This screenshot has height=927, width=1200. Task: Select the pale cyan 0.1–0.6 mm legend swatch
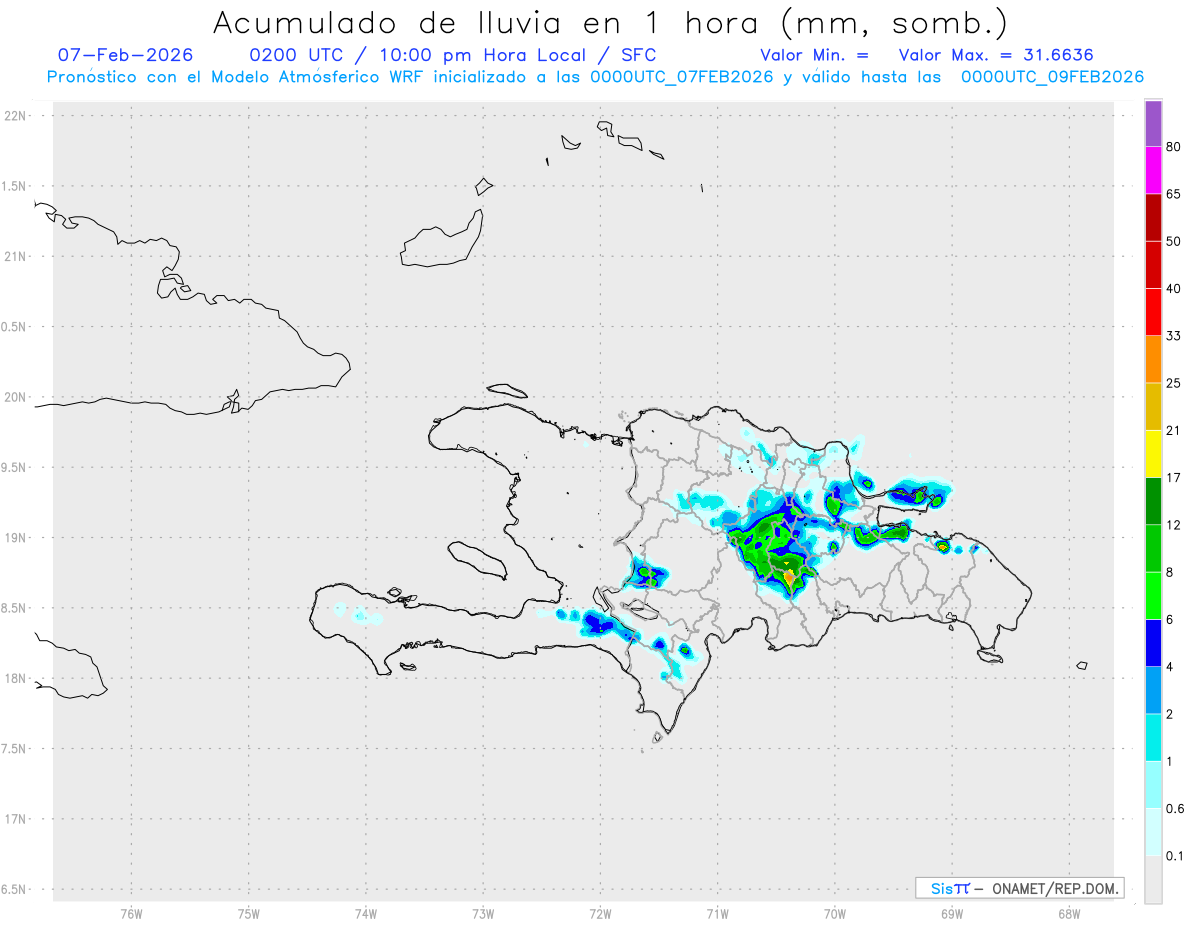click(x=1153, y=831)
